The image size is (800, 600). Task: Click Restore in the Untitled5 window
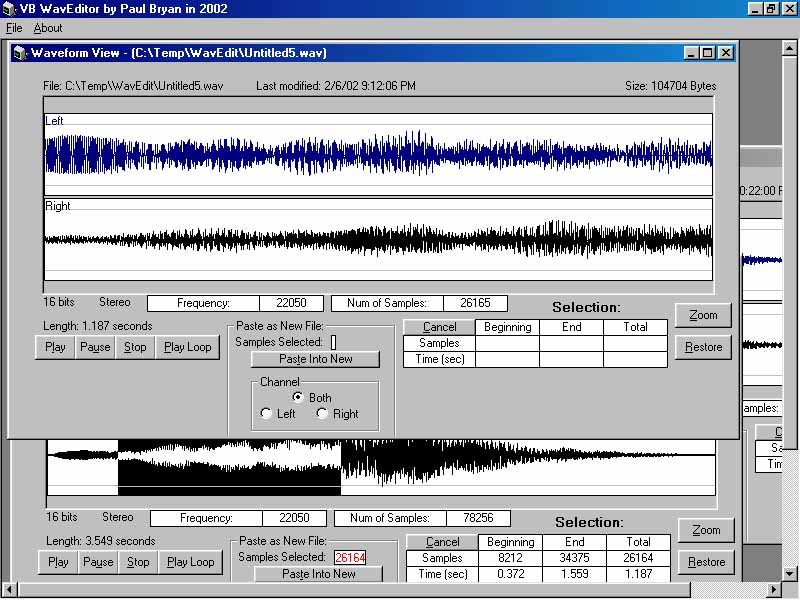point(703,347)
